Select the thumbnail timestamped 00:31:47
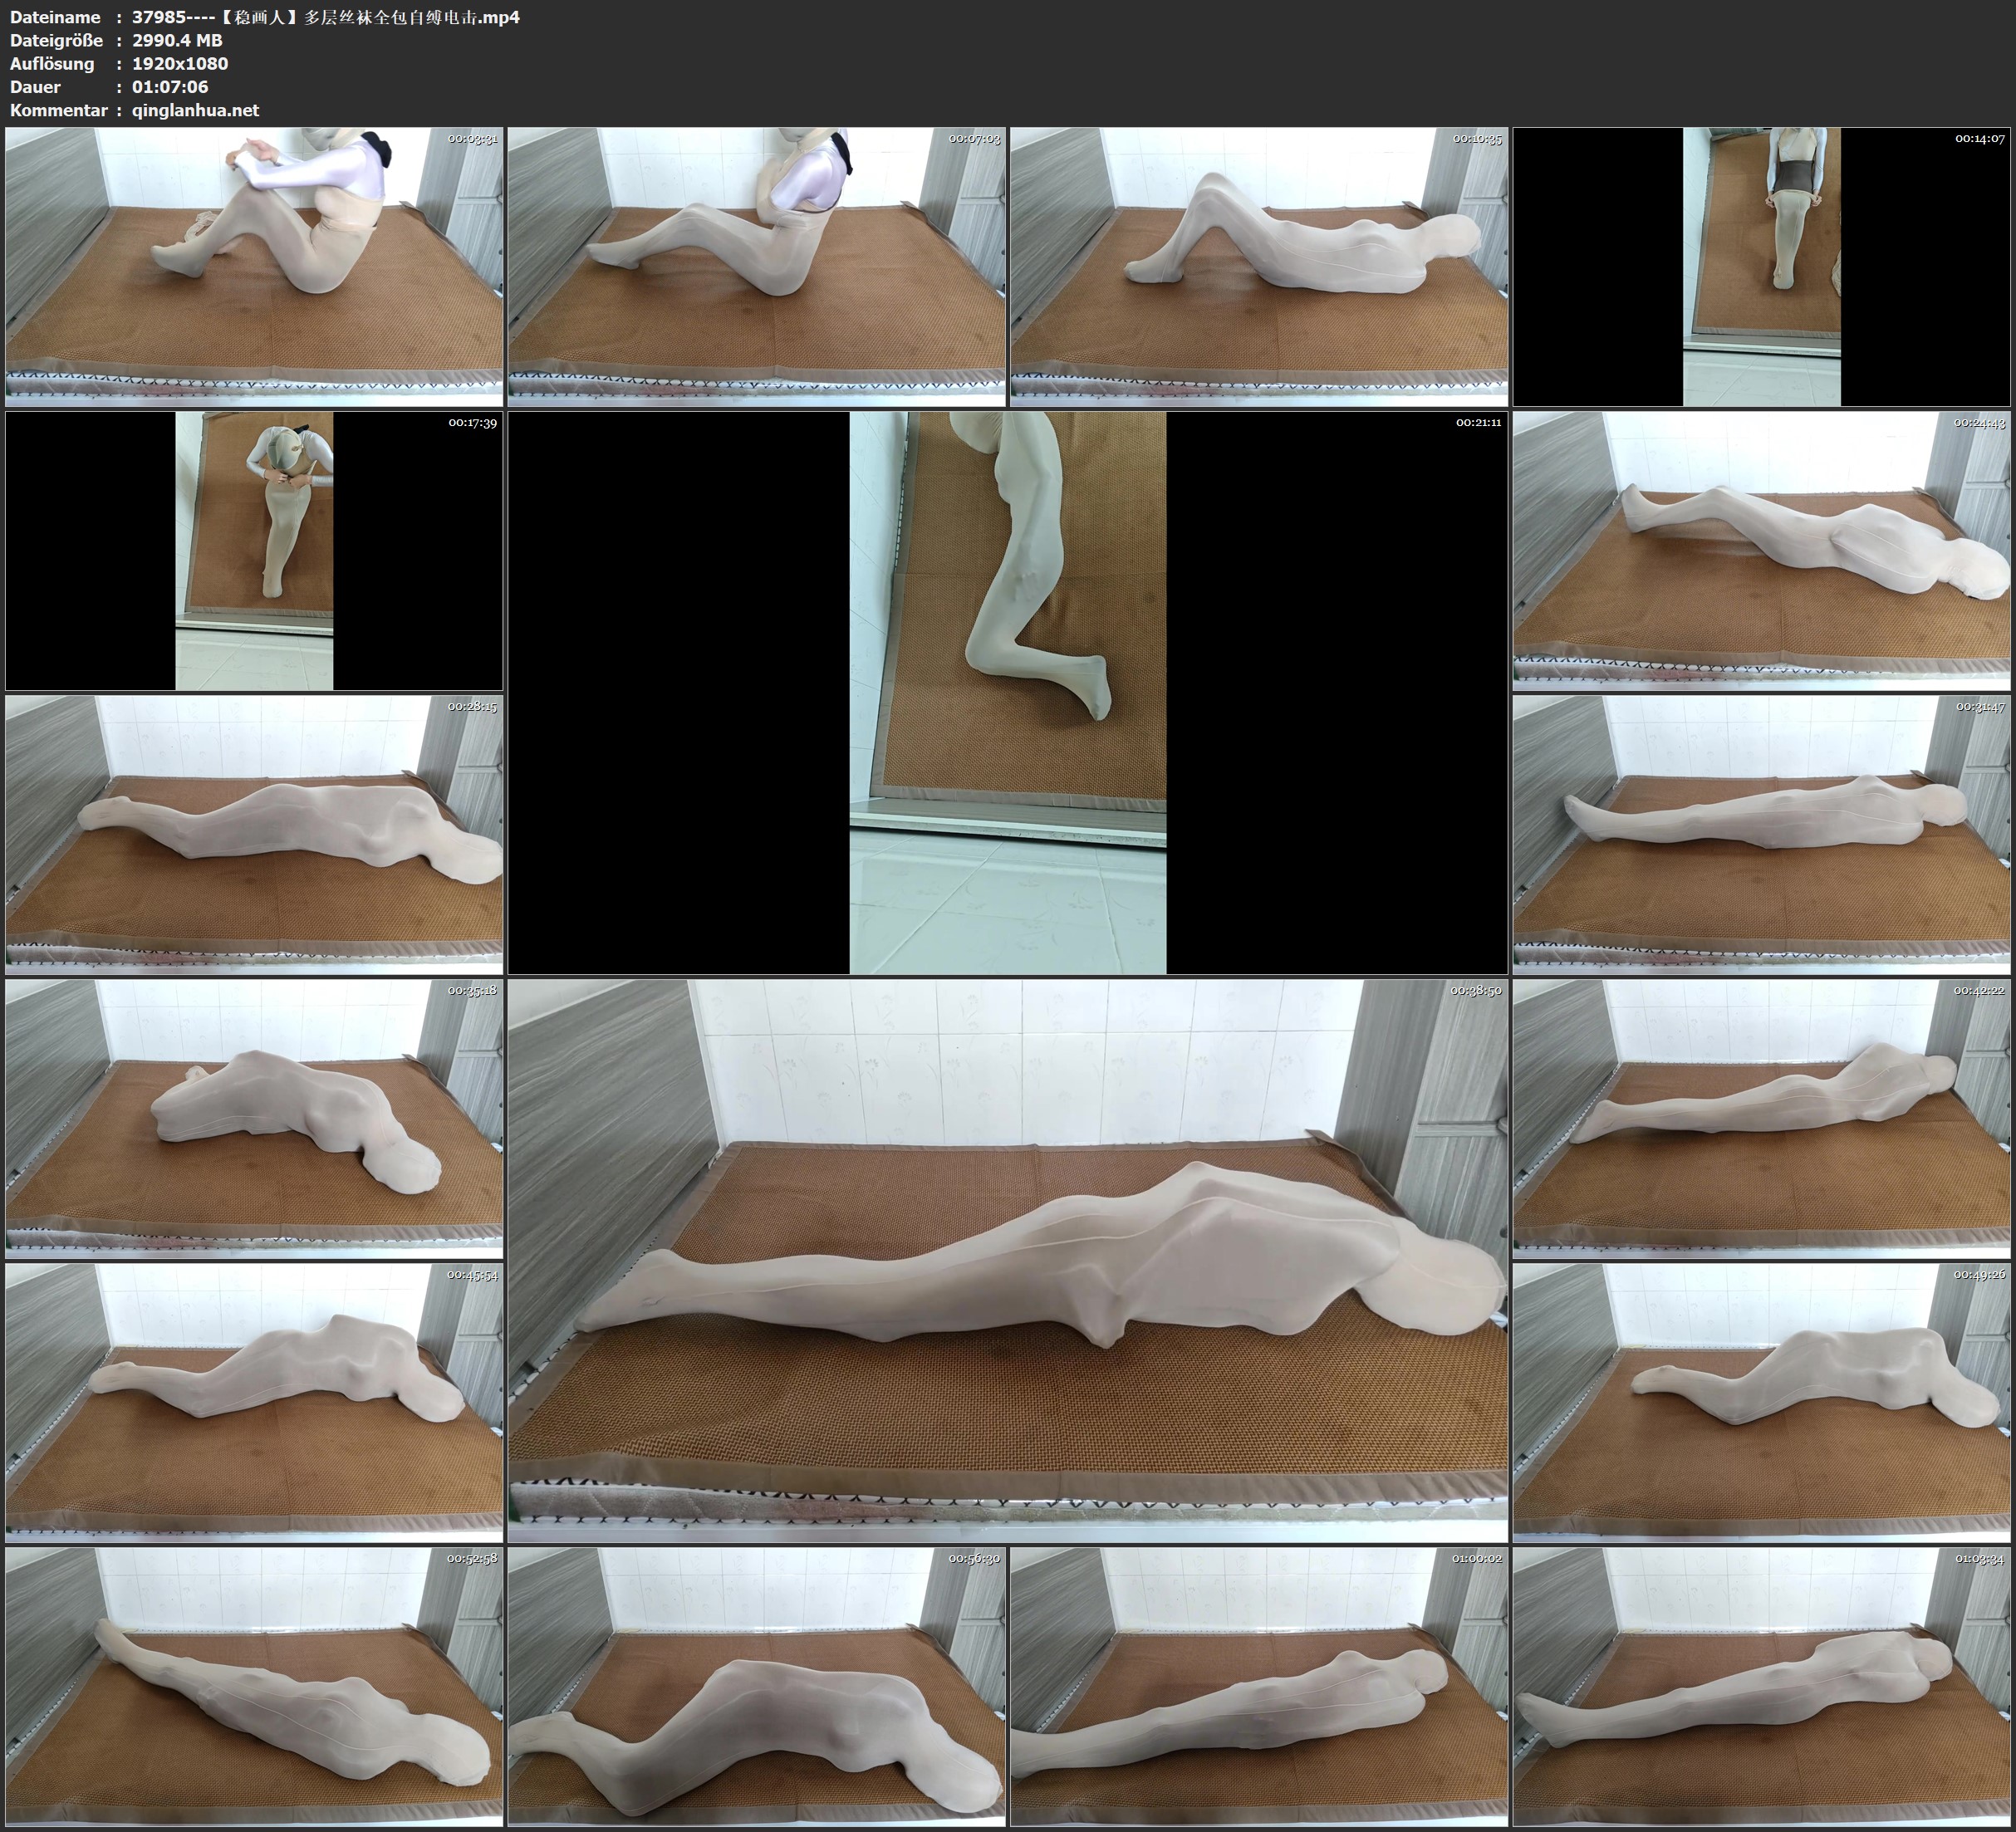Image resolution: width=2016 pixels, height=1832 pixels. [x=1762, y=834]
